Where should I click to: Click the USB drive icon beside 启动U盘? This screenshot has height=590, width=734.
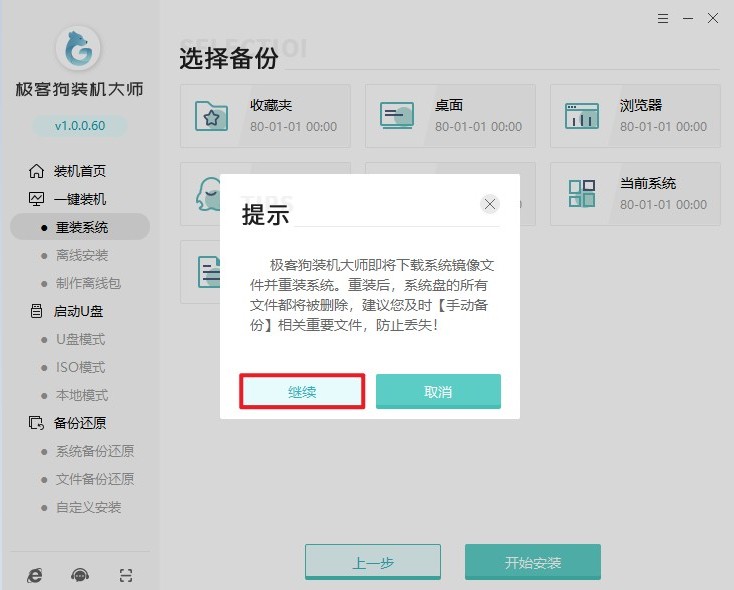[x=36, y=311]
